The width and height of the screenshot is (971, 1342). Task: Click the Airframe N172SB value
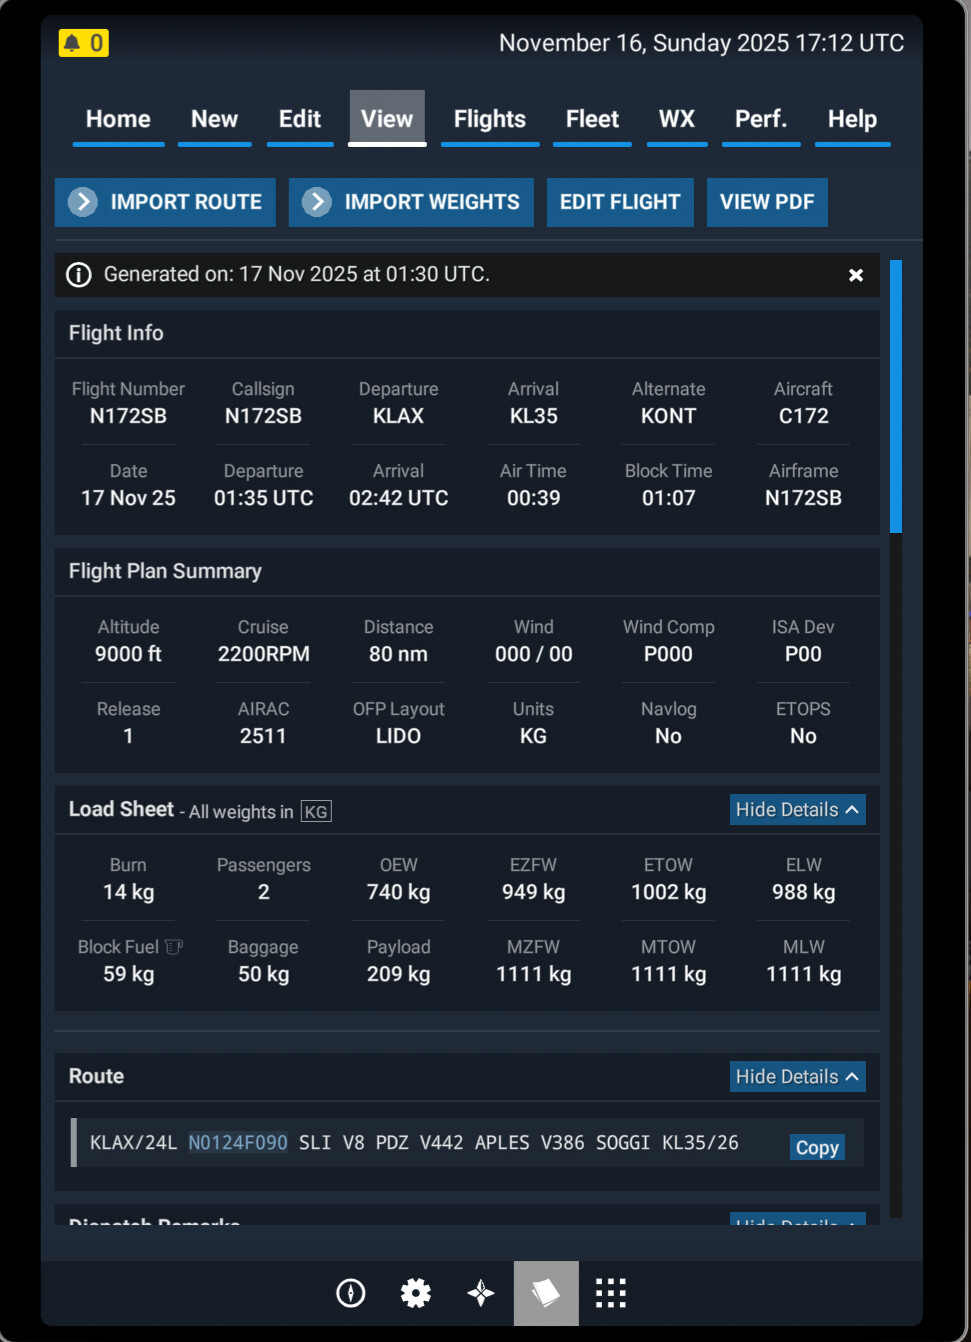803,498
